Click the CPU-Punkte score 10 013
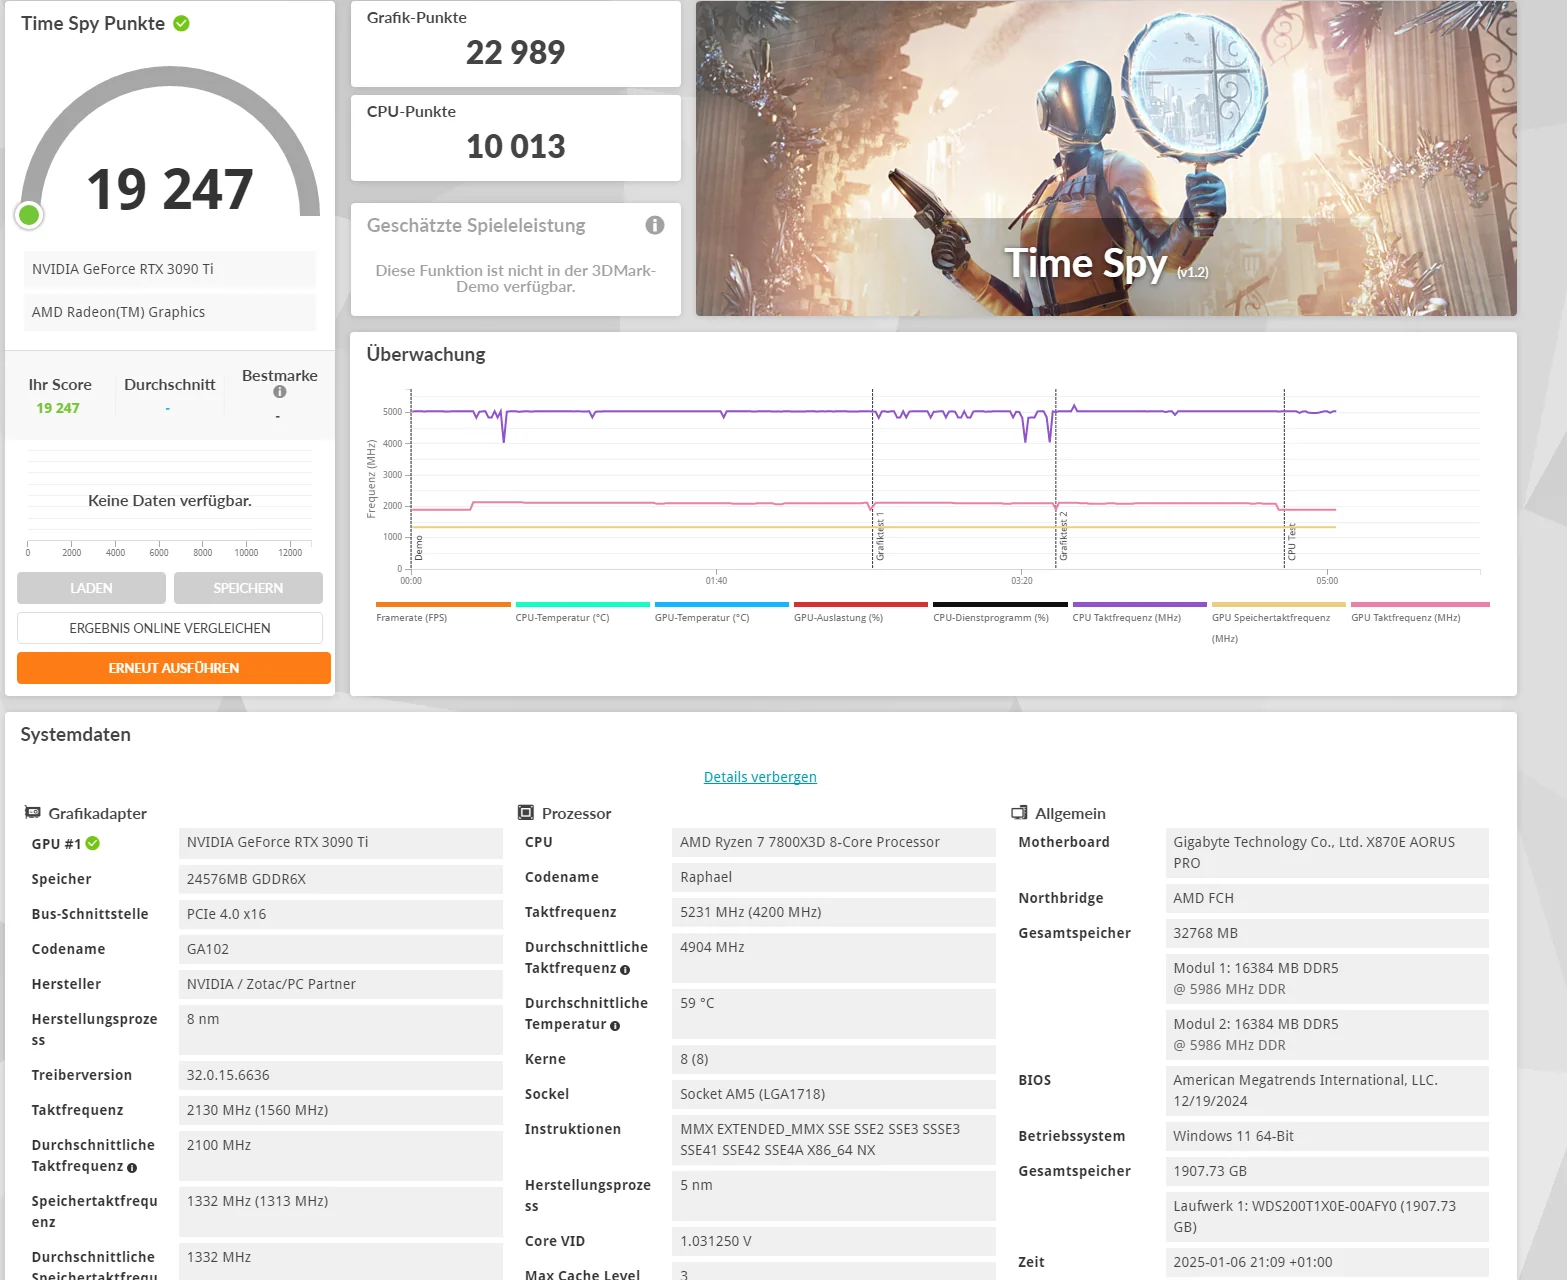 (515, 146)
